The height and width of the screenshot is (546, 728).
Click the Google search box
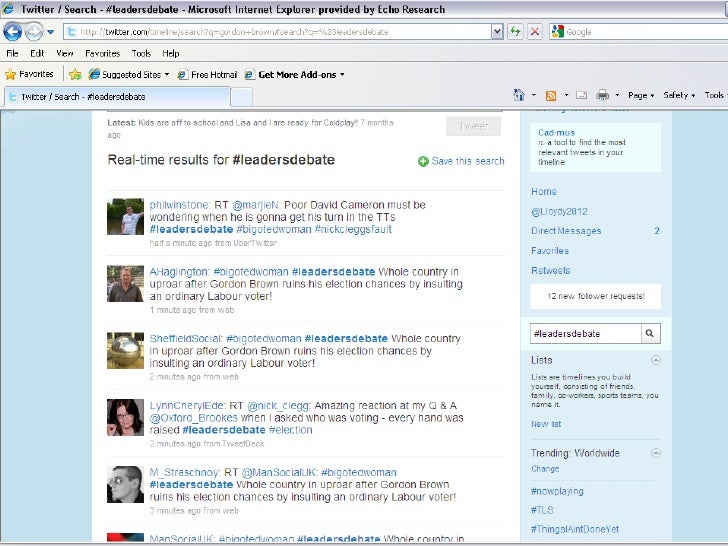(x=645, y=32)
